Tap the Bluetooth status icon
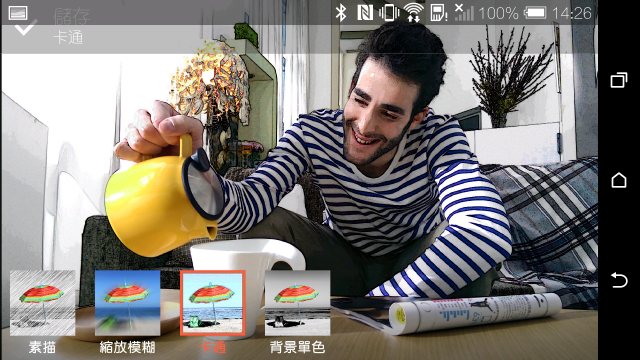Screen dimensions: 640x360 point(341,13)
